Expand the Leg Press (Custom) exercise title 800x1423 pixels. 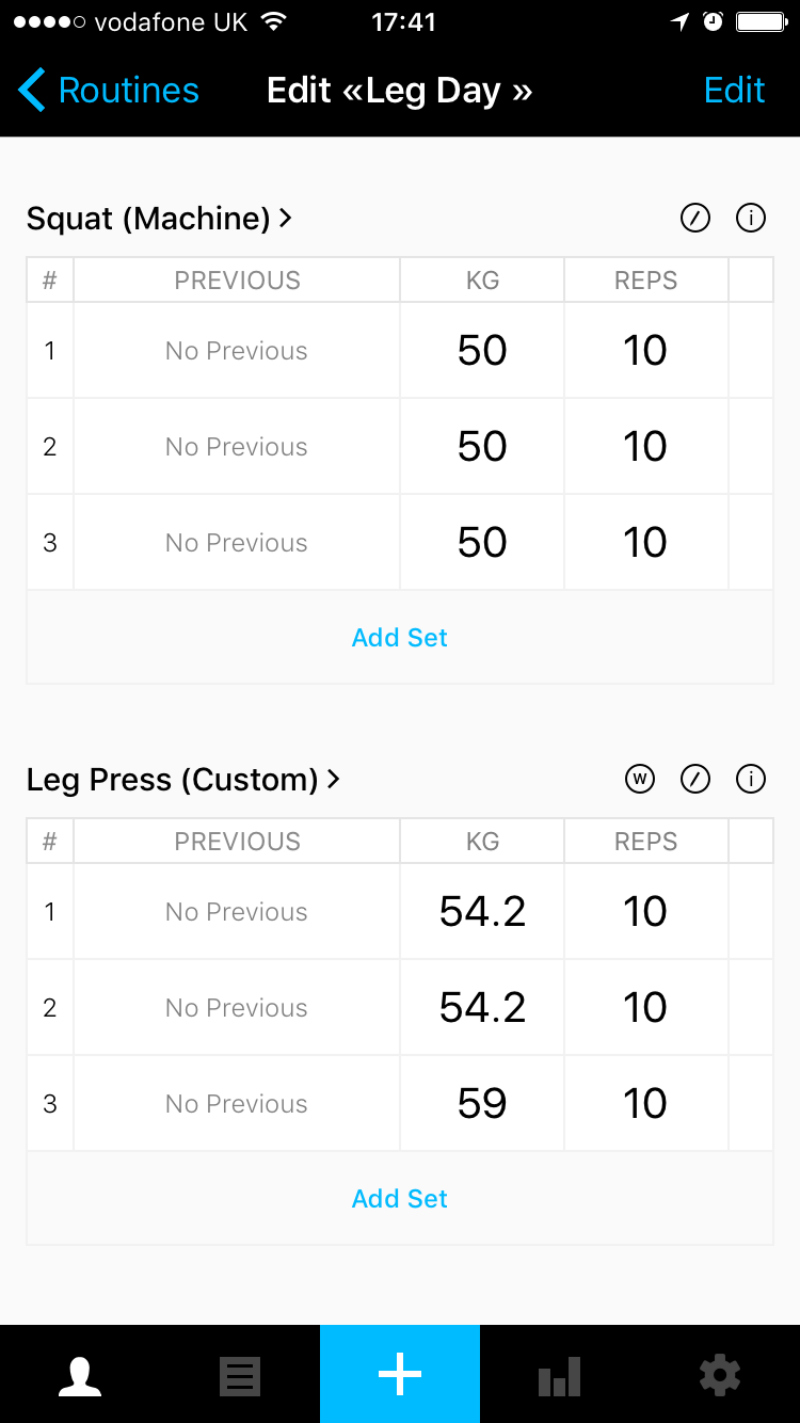184,779
